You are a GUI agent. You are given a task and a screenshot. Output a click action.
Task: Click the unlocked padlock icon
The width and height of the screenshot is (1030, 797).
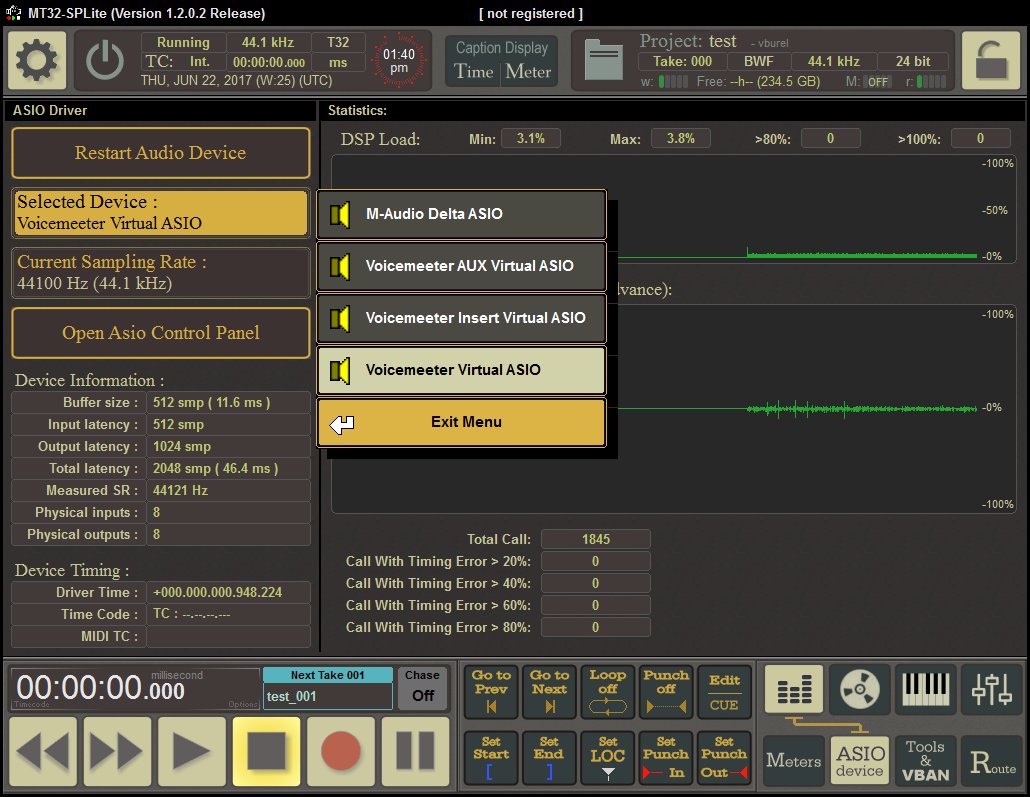pyautogui.click(x=992, y=60)
